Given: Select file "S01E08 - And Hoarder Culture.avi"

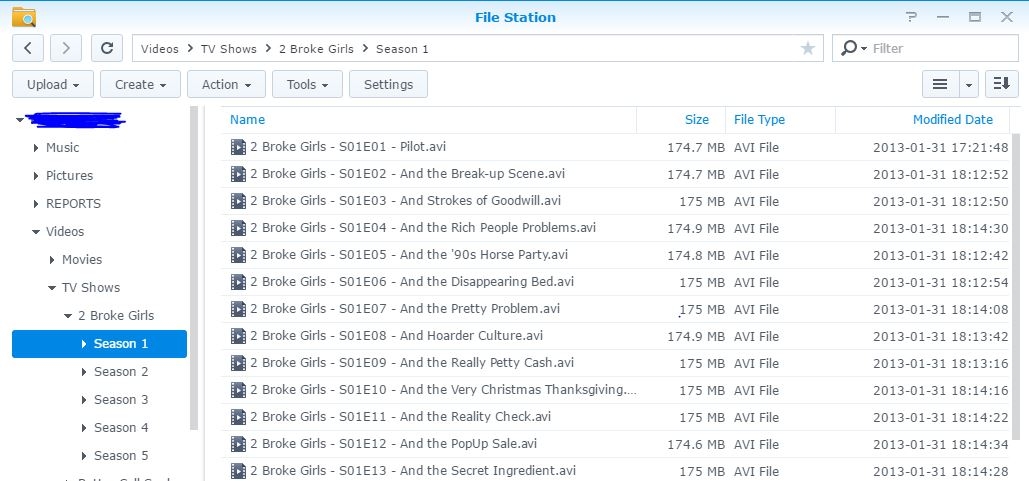Looking at the screenshot, I should coord(396,335).
